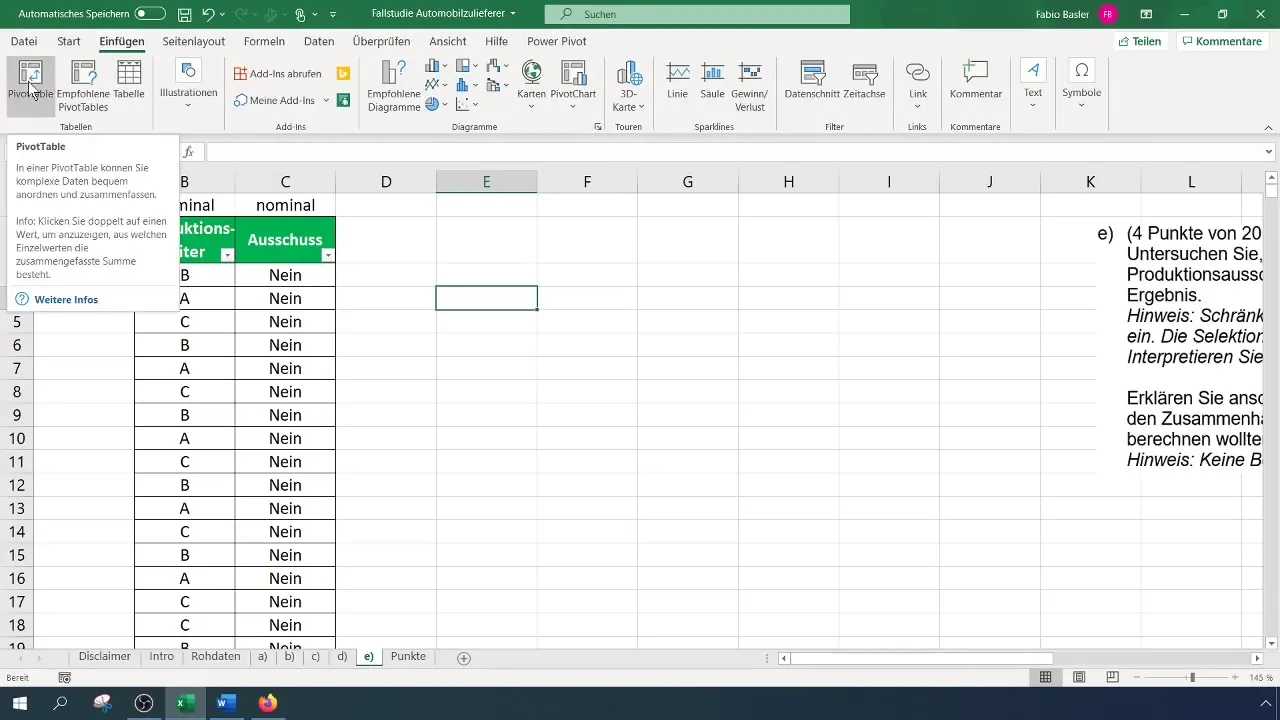Click the Bing Maps add-in icon
The image size is (1280, 720).
click(x=343, y=74)
